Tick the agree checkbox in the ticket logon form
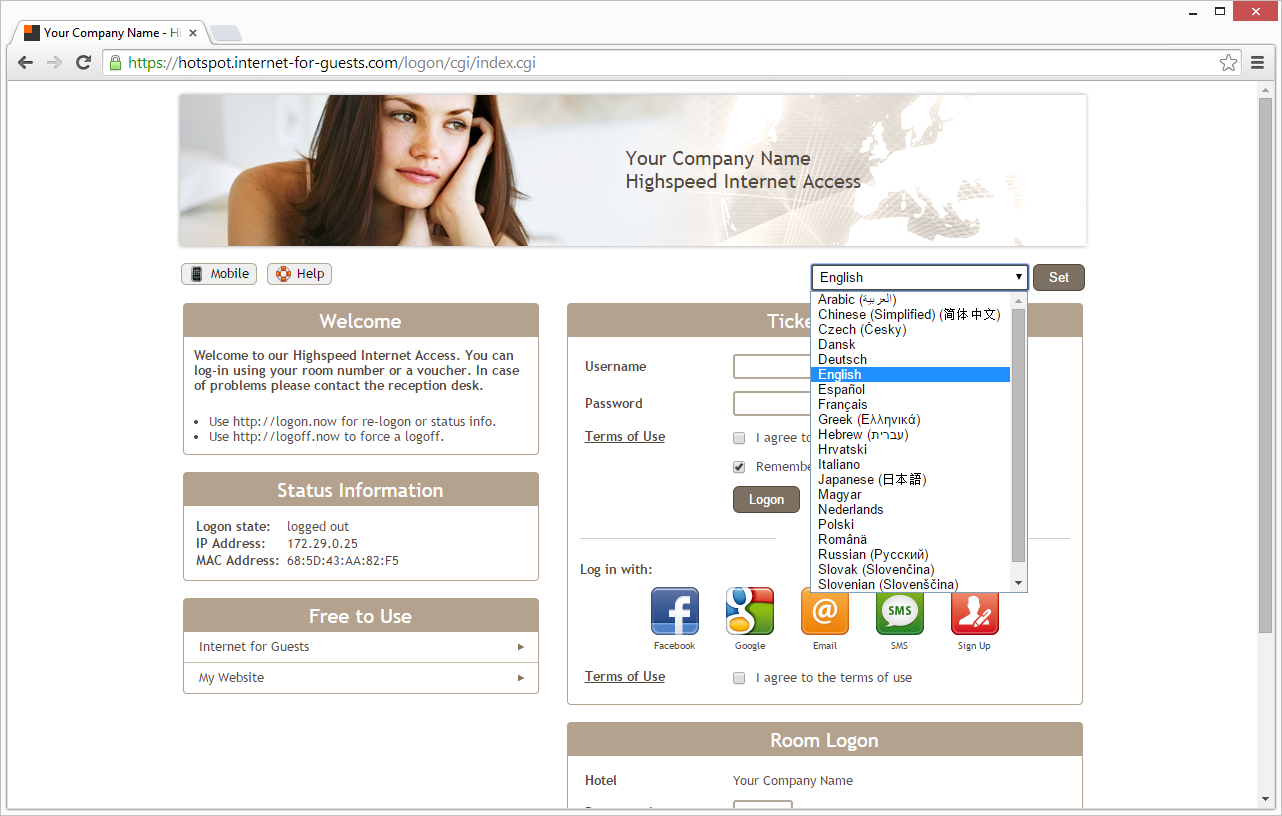This screenshot has height=816, width=1282. [739, 438]
